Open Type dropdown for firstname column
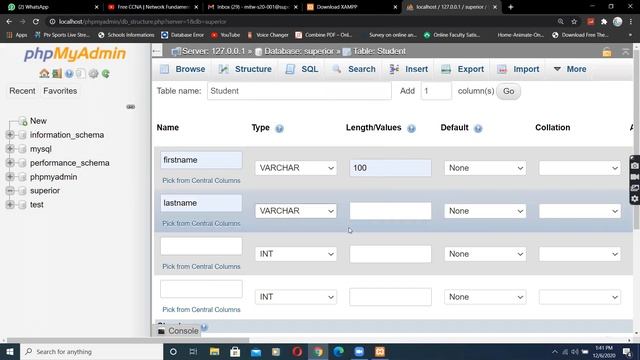640x360 pixels. pos(296,168)
